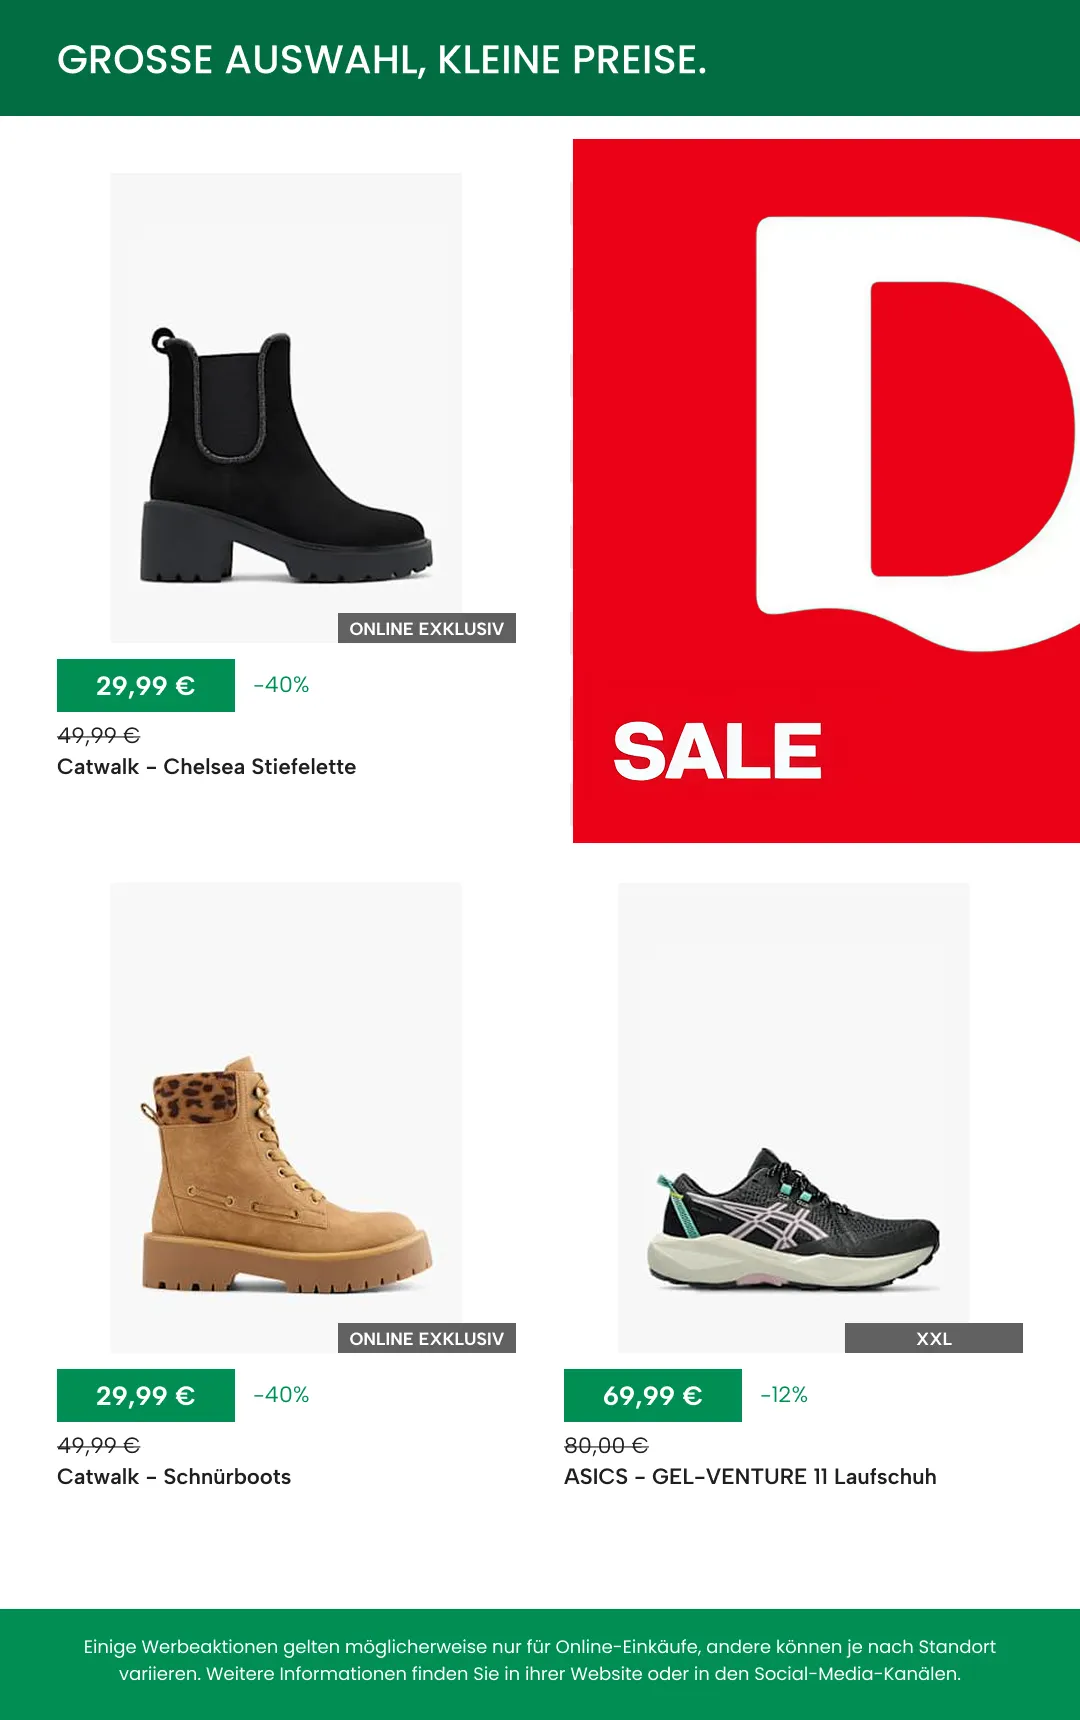1080x1720 pixels.
Task: Open the ASICS running shoe image
Action: point(794,1117)
